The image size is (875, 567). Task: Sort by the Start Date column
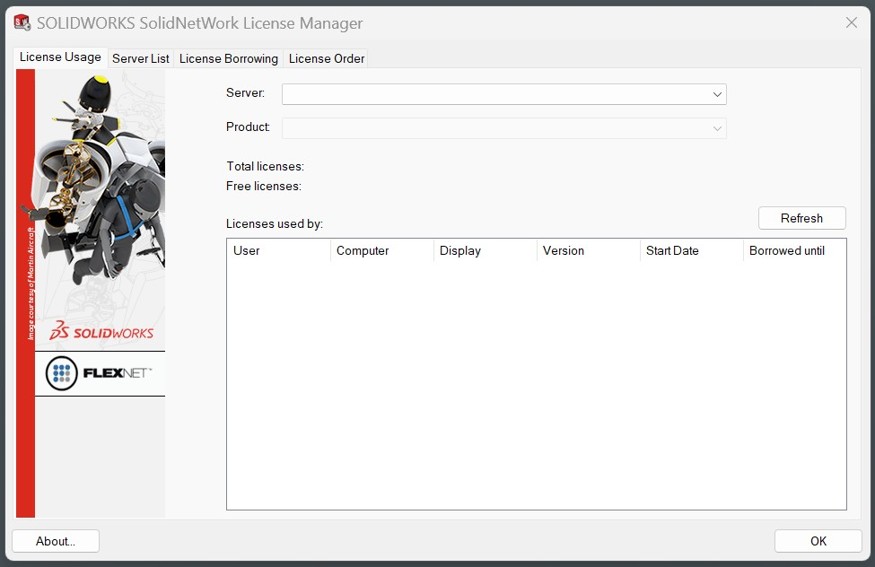tap(691, 251)
